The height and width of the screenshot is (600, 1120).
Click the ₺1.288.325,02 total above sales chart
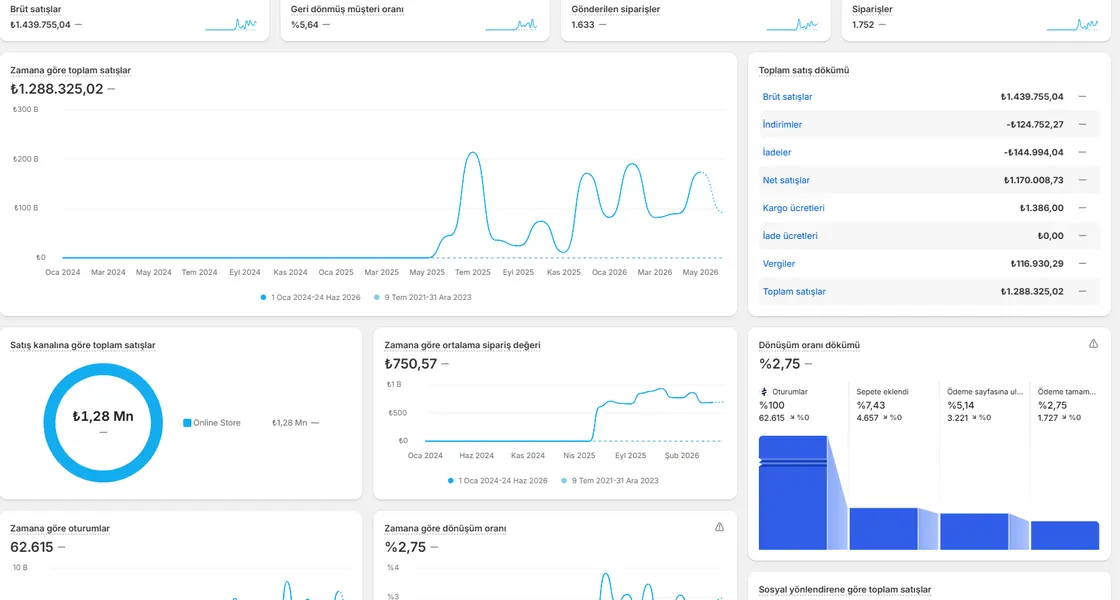tap(56, 89)
